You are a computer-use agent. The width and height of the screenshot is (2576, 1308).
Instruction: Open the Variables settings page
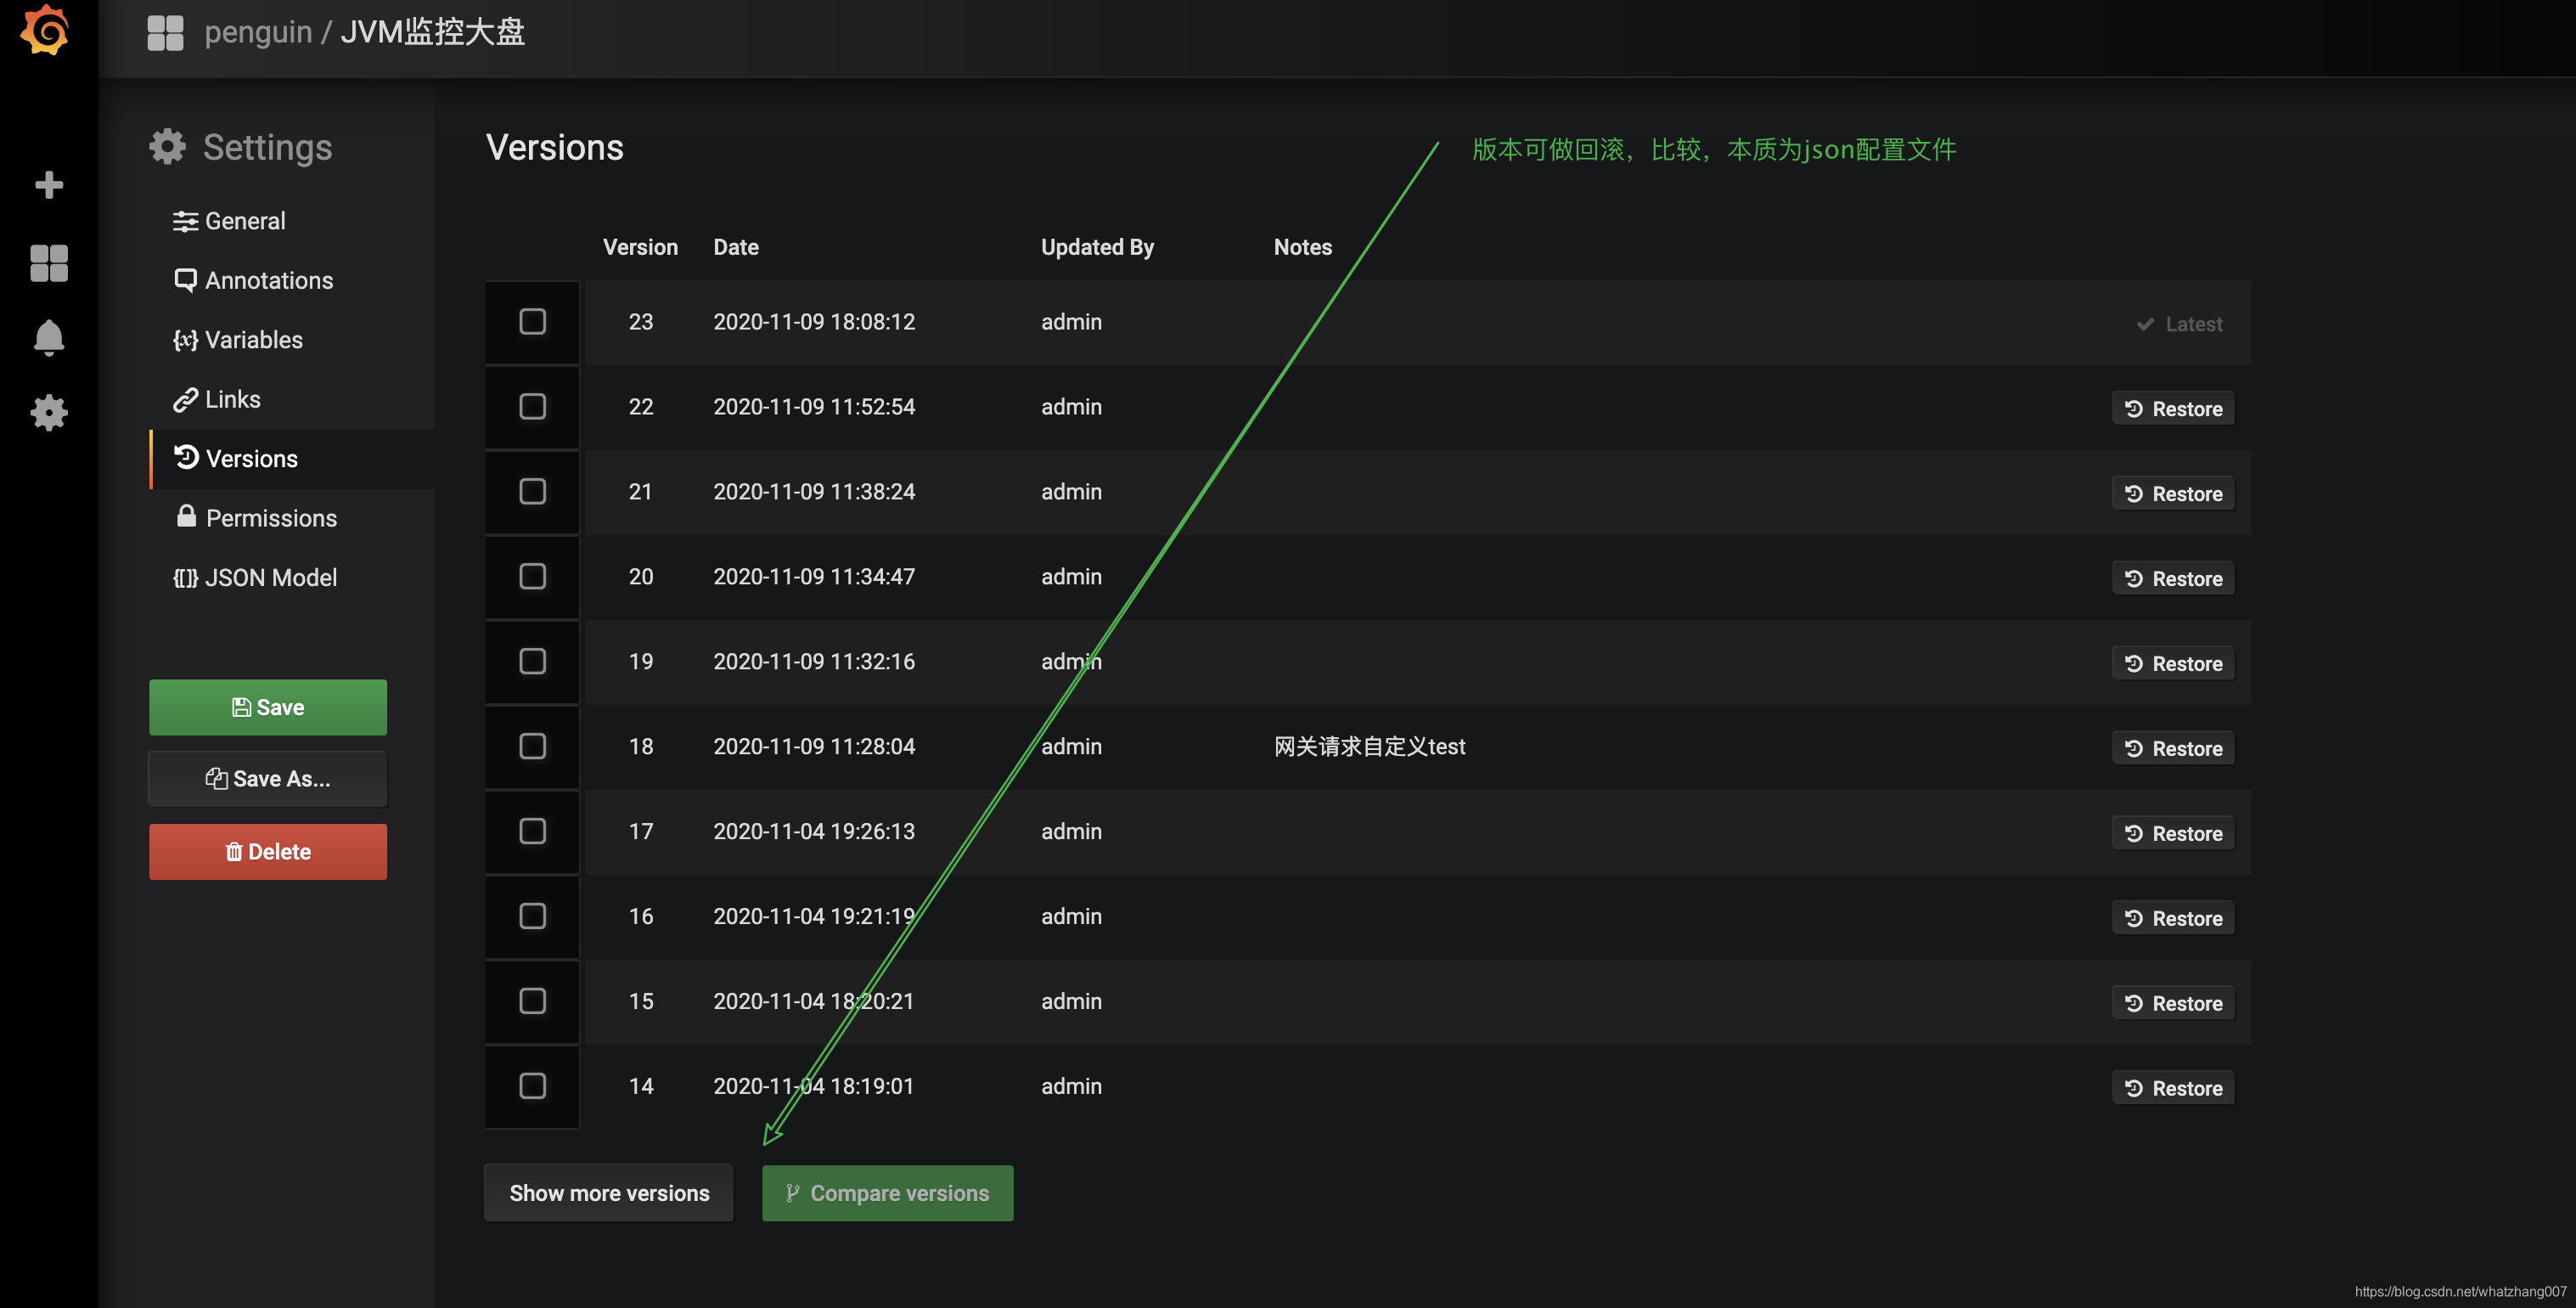[253, 340]
